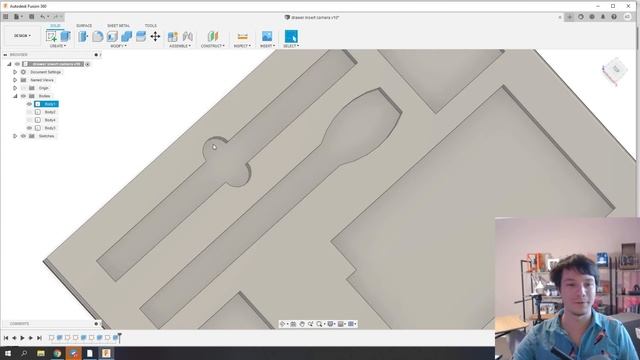This screenshot has width=640, height=360.
Task: Select the Combine tool
Action: pyautogui.click(x=127, y=36)
